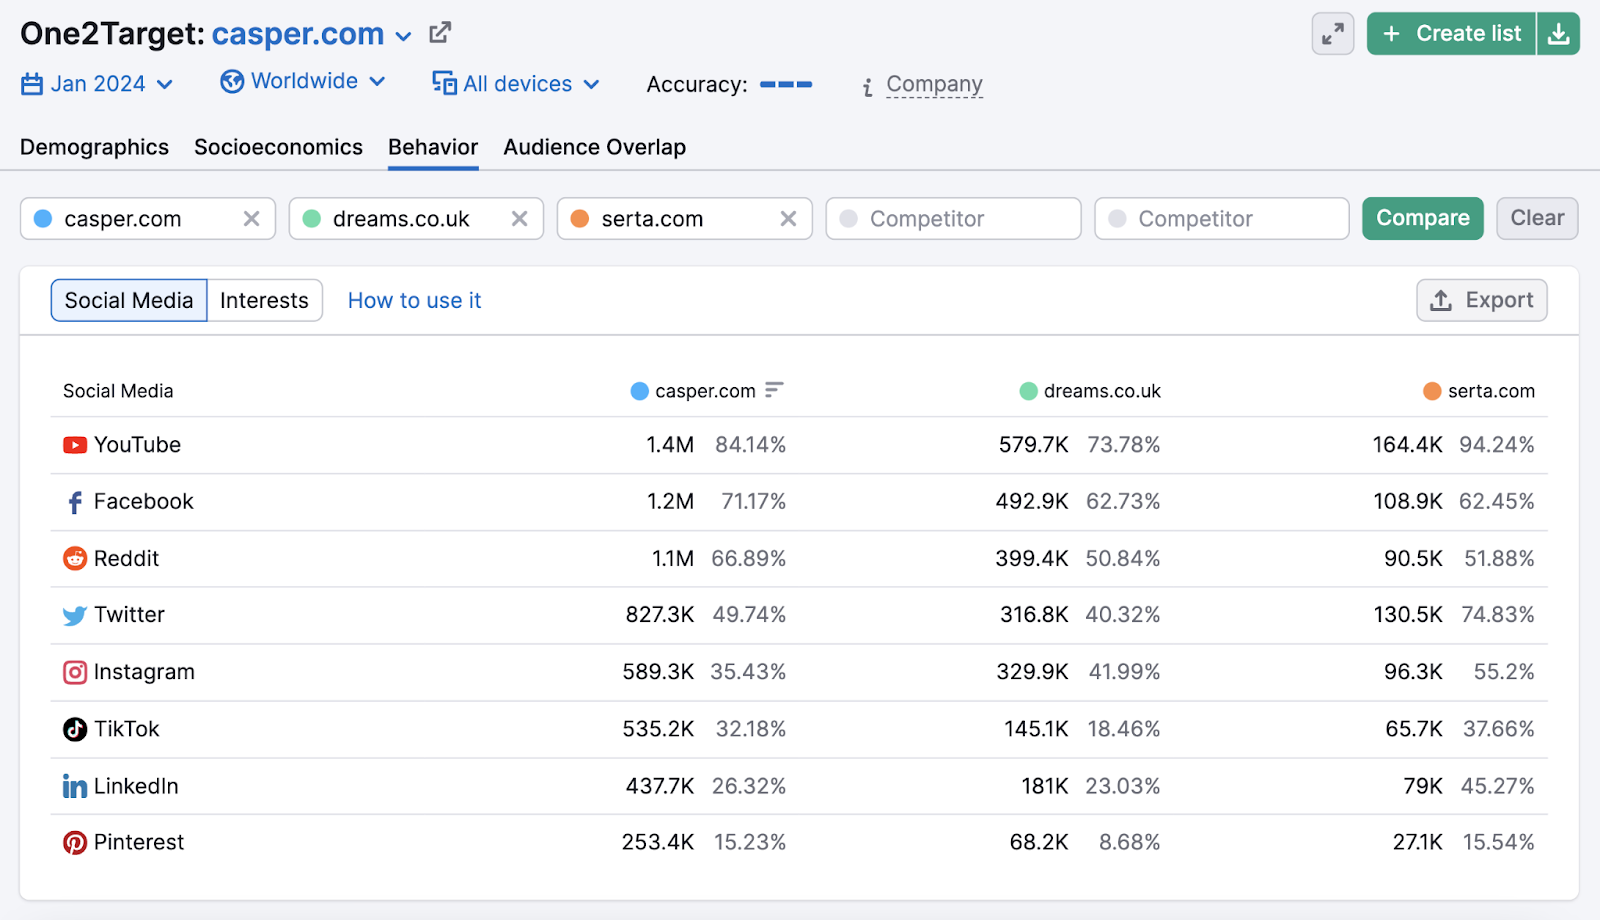Click the TikTok platform icon
Screen dimensions: 1600x920
[74, 728]
